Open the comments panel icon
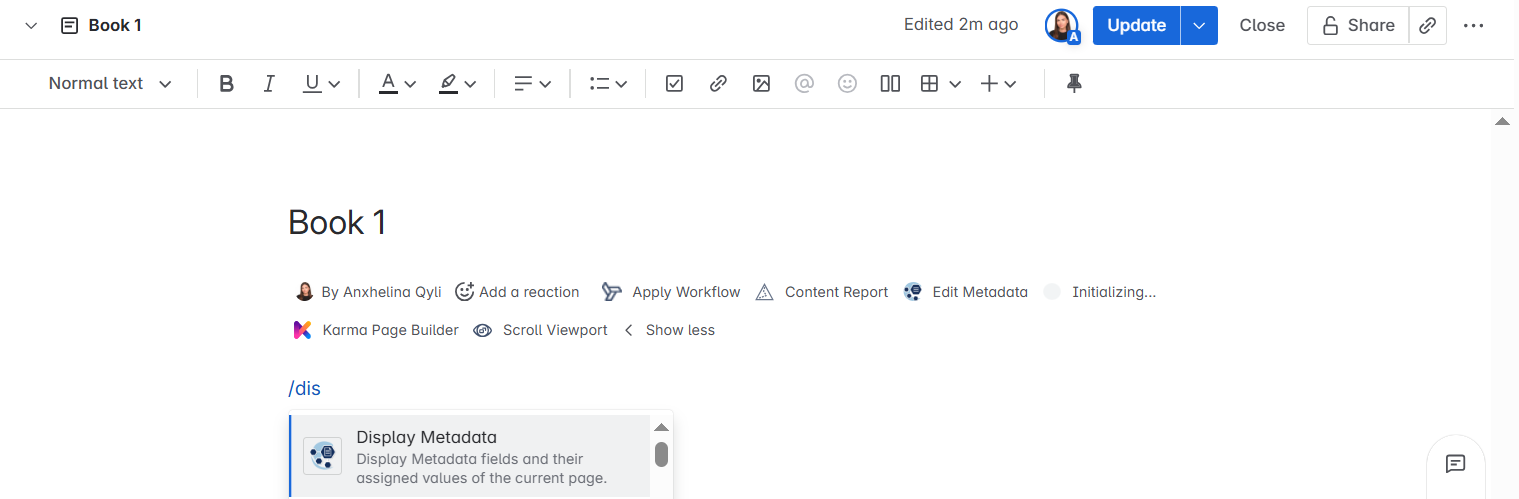This screenshot has height=499, width=1519. click(1455, 464)
